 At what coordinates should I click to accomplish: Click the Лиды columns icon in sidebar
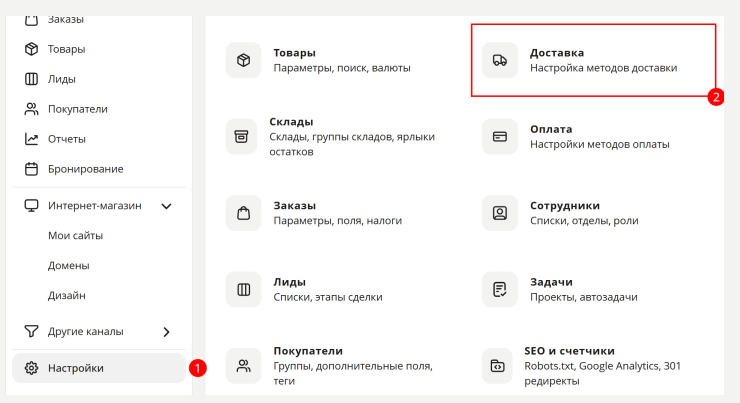(31, 79)
